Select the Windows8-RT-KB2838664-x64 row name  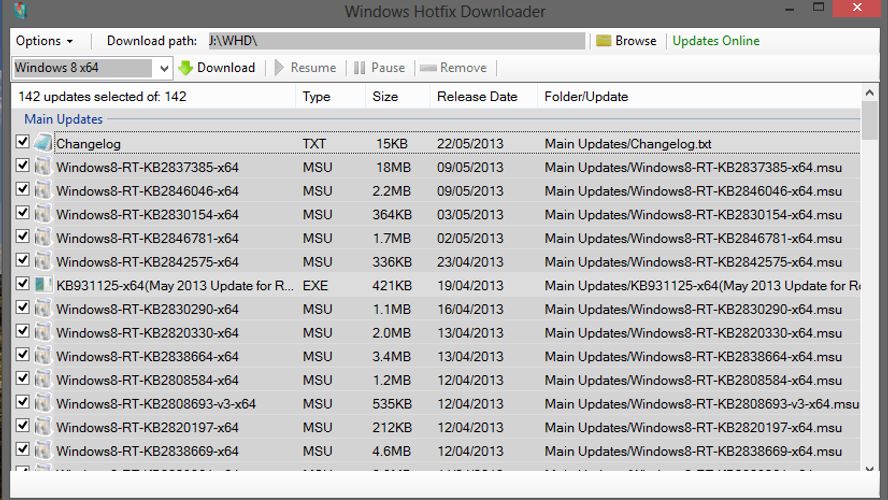[147, 357]
